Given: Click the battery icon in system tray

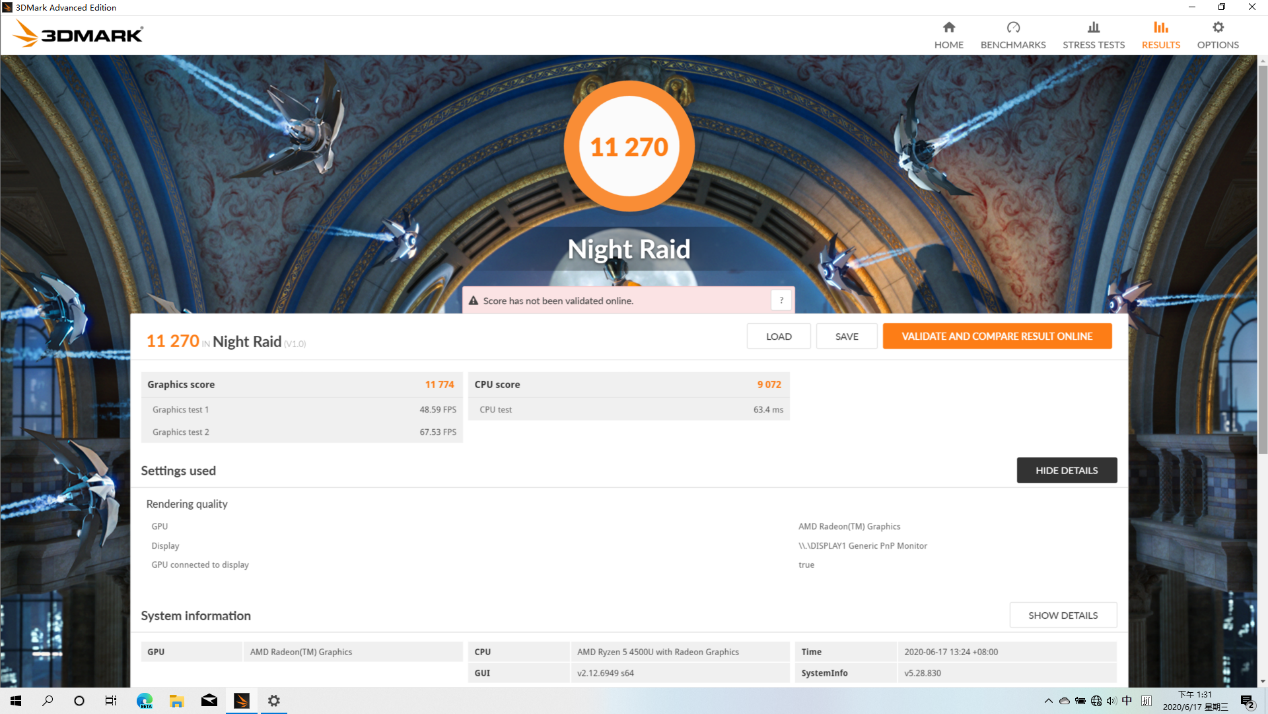Looking at the screenshot, I should point(1080,701).
